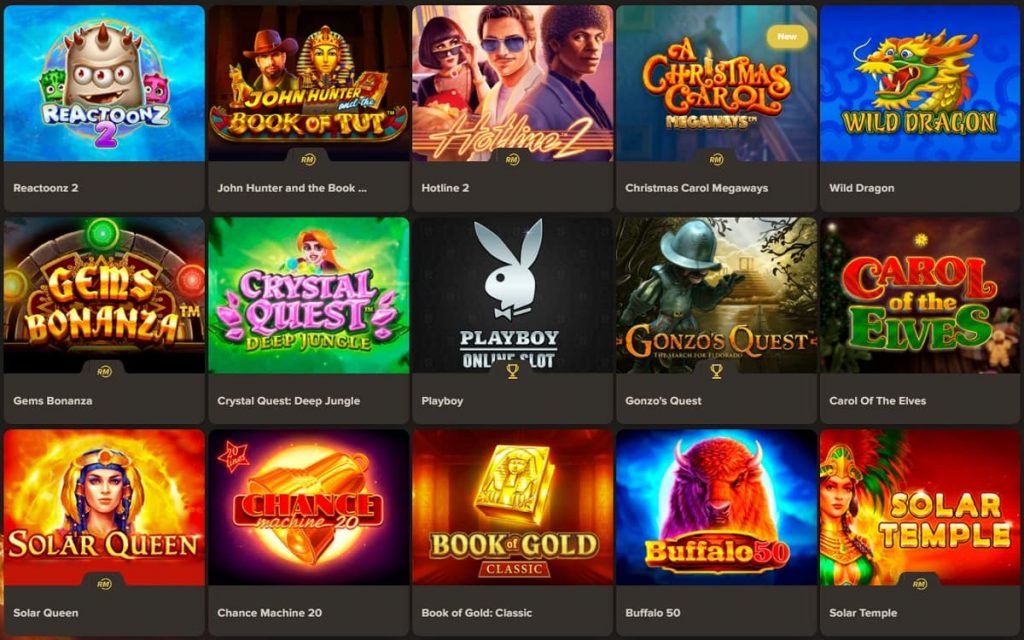
Task: Click the RM badge on Solar Queen tile
Action: point(104,584)
